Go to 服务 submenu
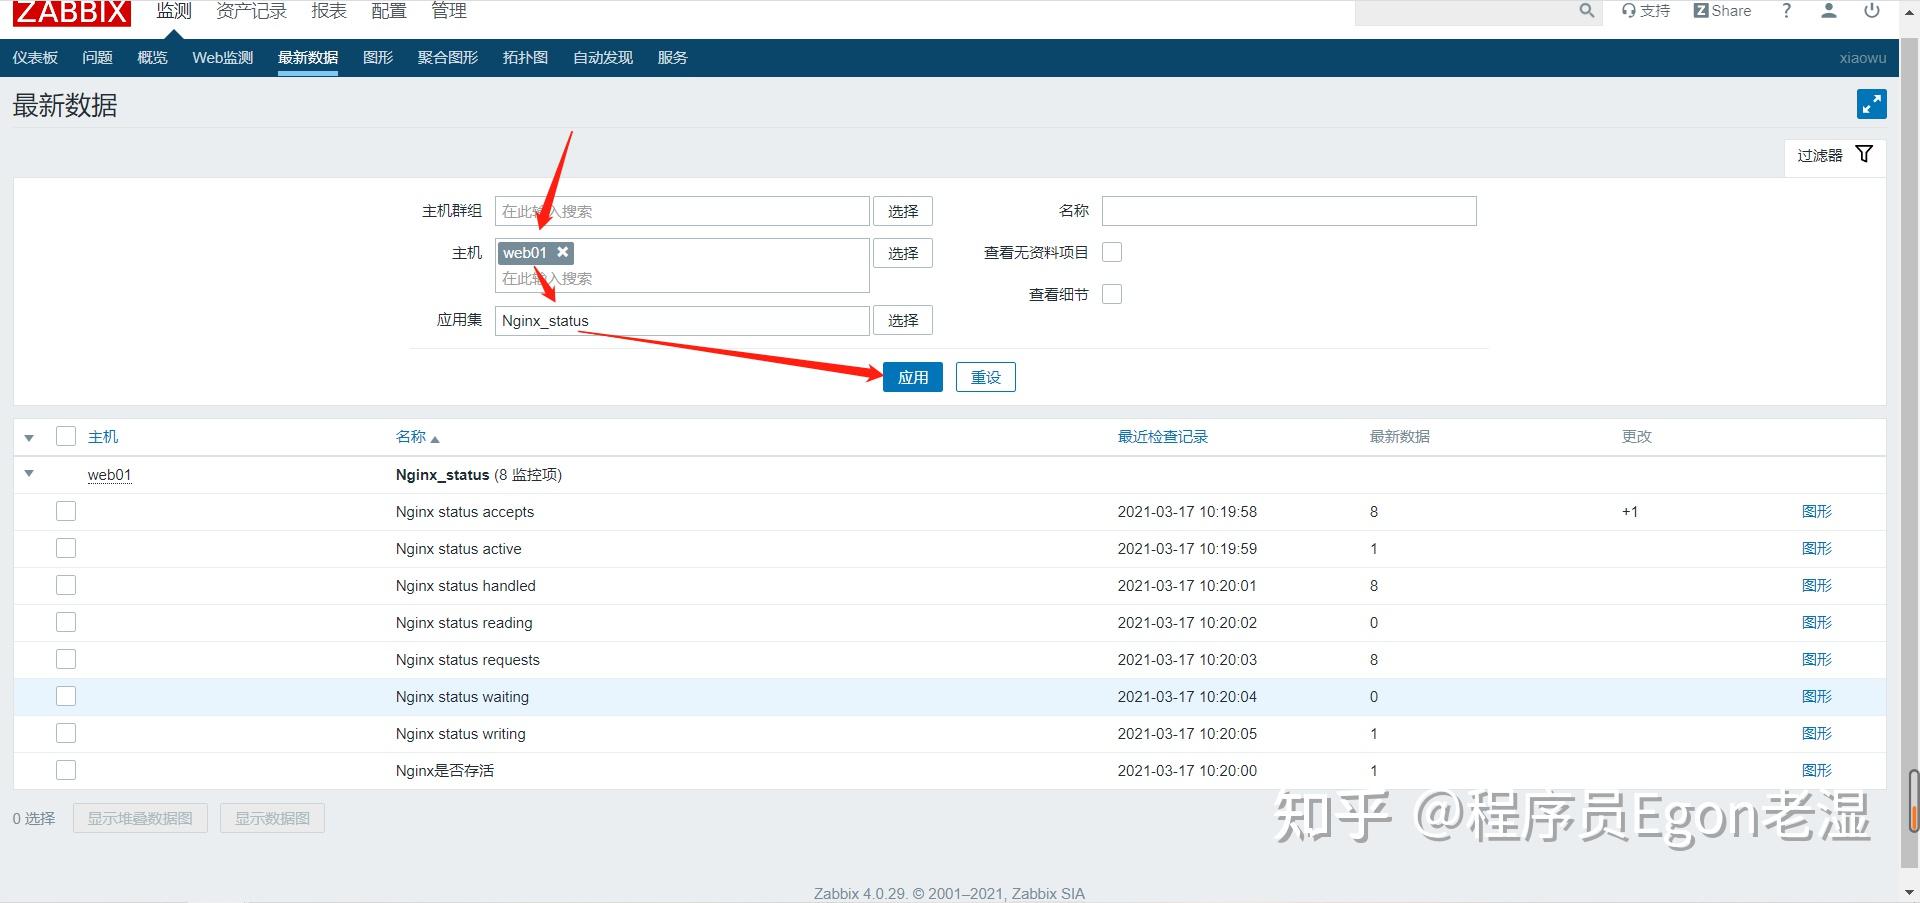Image resolution: width=1920 pixels, height=903 pixels. tap(673, 58)
